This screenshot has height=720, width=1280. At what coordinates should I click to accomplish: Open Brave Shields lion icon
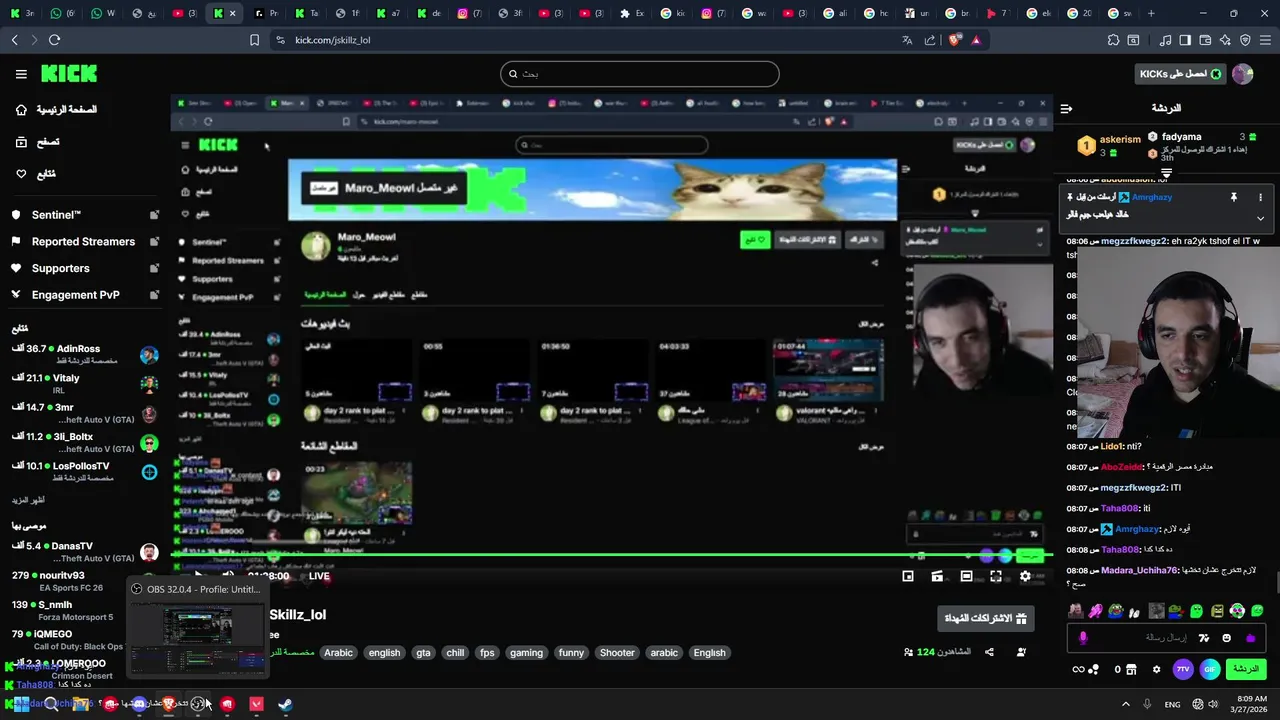953,40
